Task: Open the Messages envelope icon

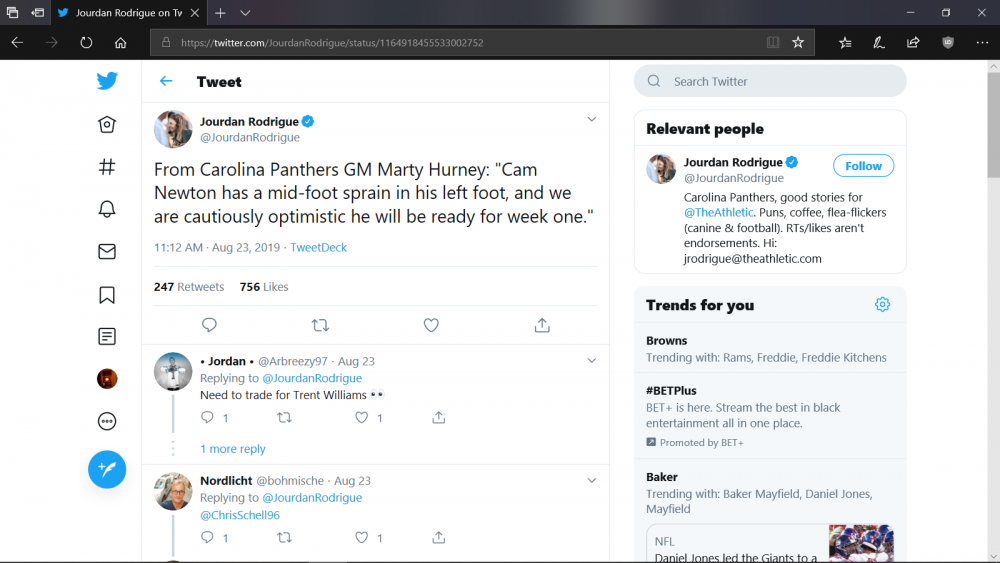Action: click(107, 252)
